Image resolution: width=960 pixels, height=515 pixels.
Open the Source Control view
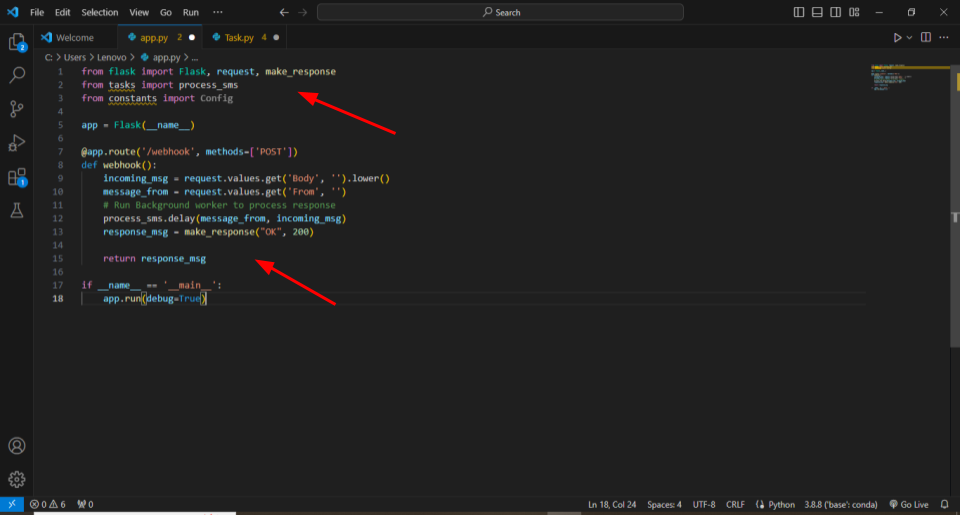point(17,109)
